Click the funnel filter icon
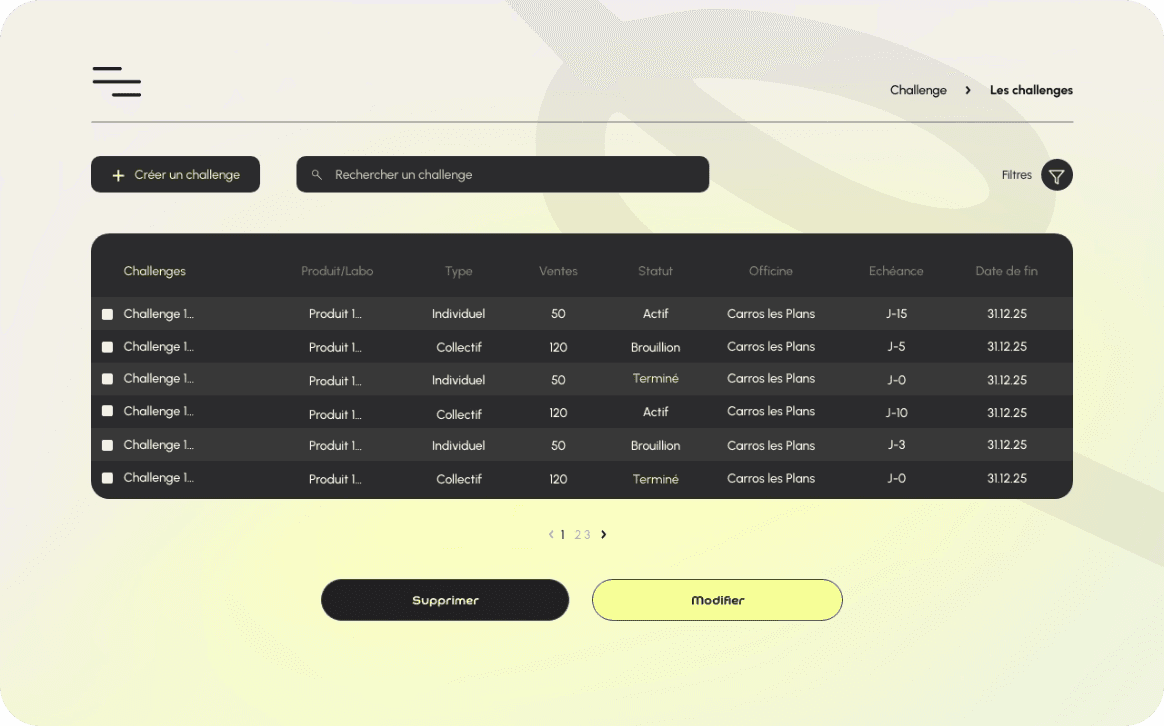This screenshot has width=1164, height=726. tap(1056, 175)
